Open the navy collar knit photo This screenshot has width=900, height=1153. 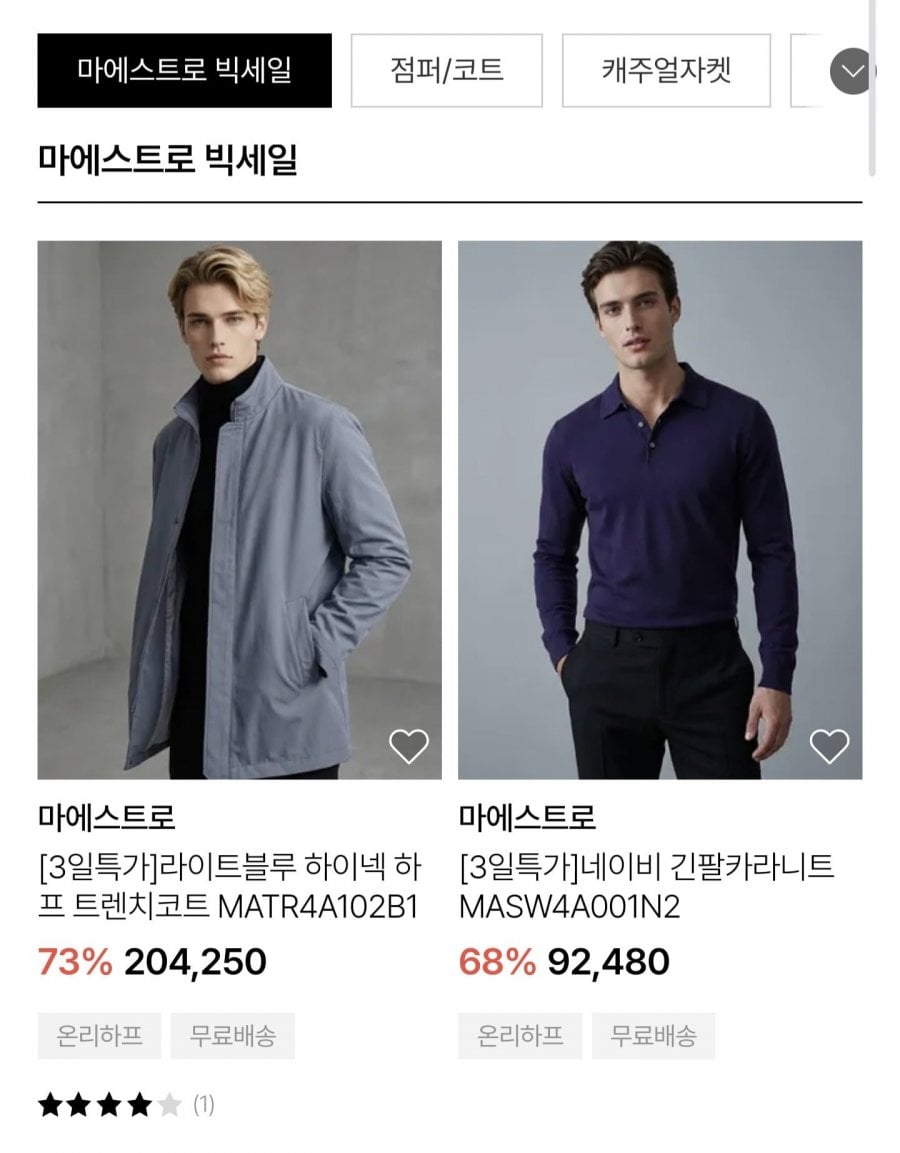point(660,509)
